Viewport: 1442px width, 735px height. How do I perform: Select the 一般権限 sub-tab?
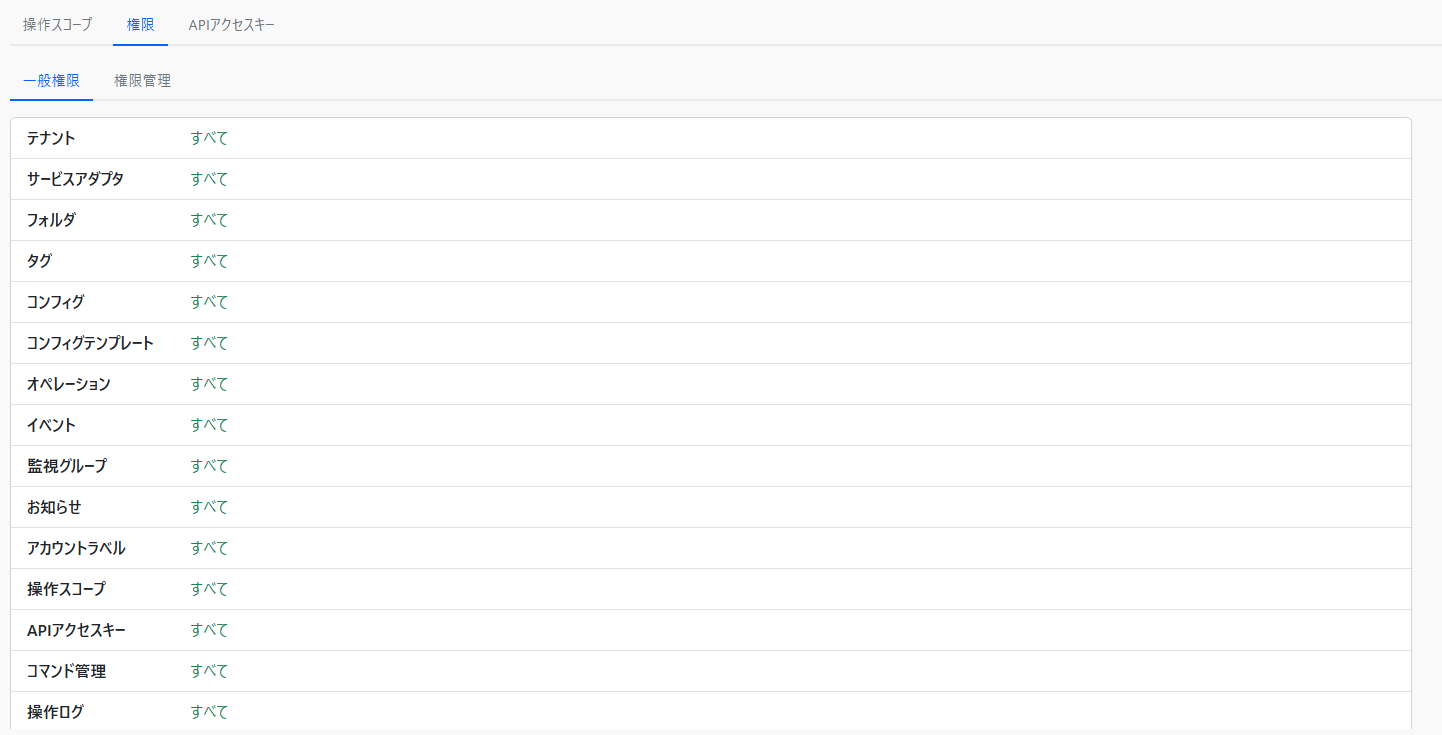(x=51, y=81)
